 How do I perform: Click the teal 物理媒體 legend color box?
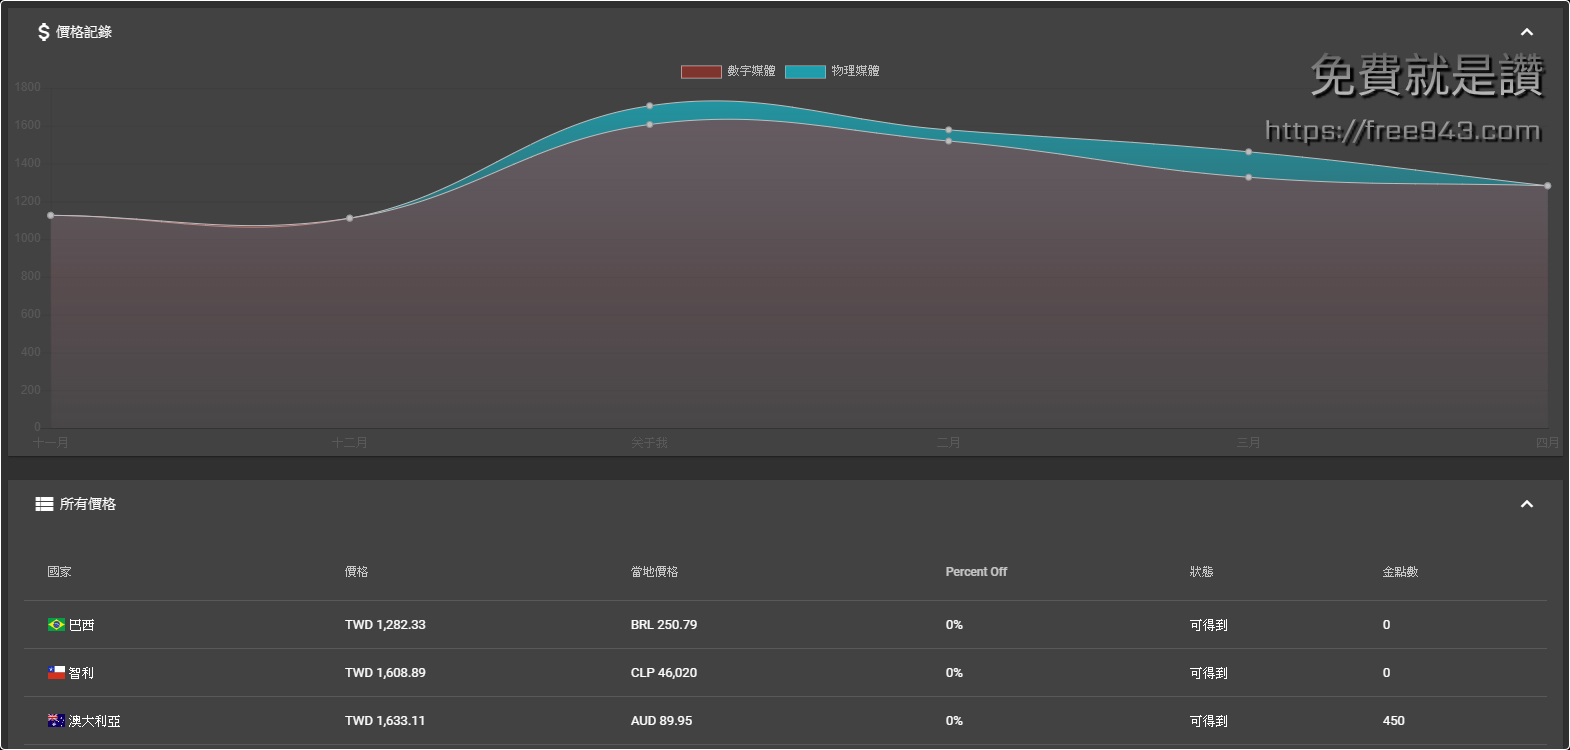click(805, 71)
